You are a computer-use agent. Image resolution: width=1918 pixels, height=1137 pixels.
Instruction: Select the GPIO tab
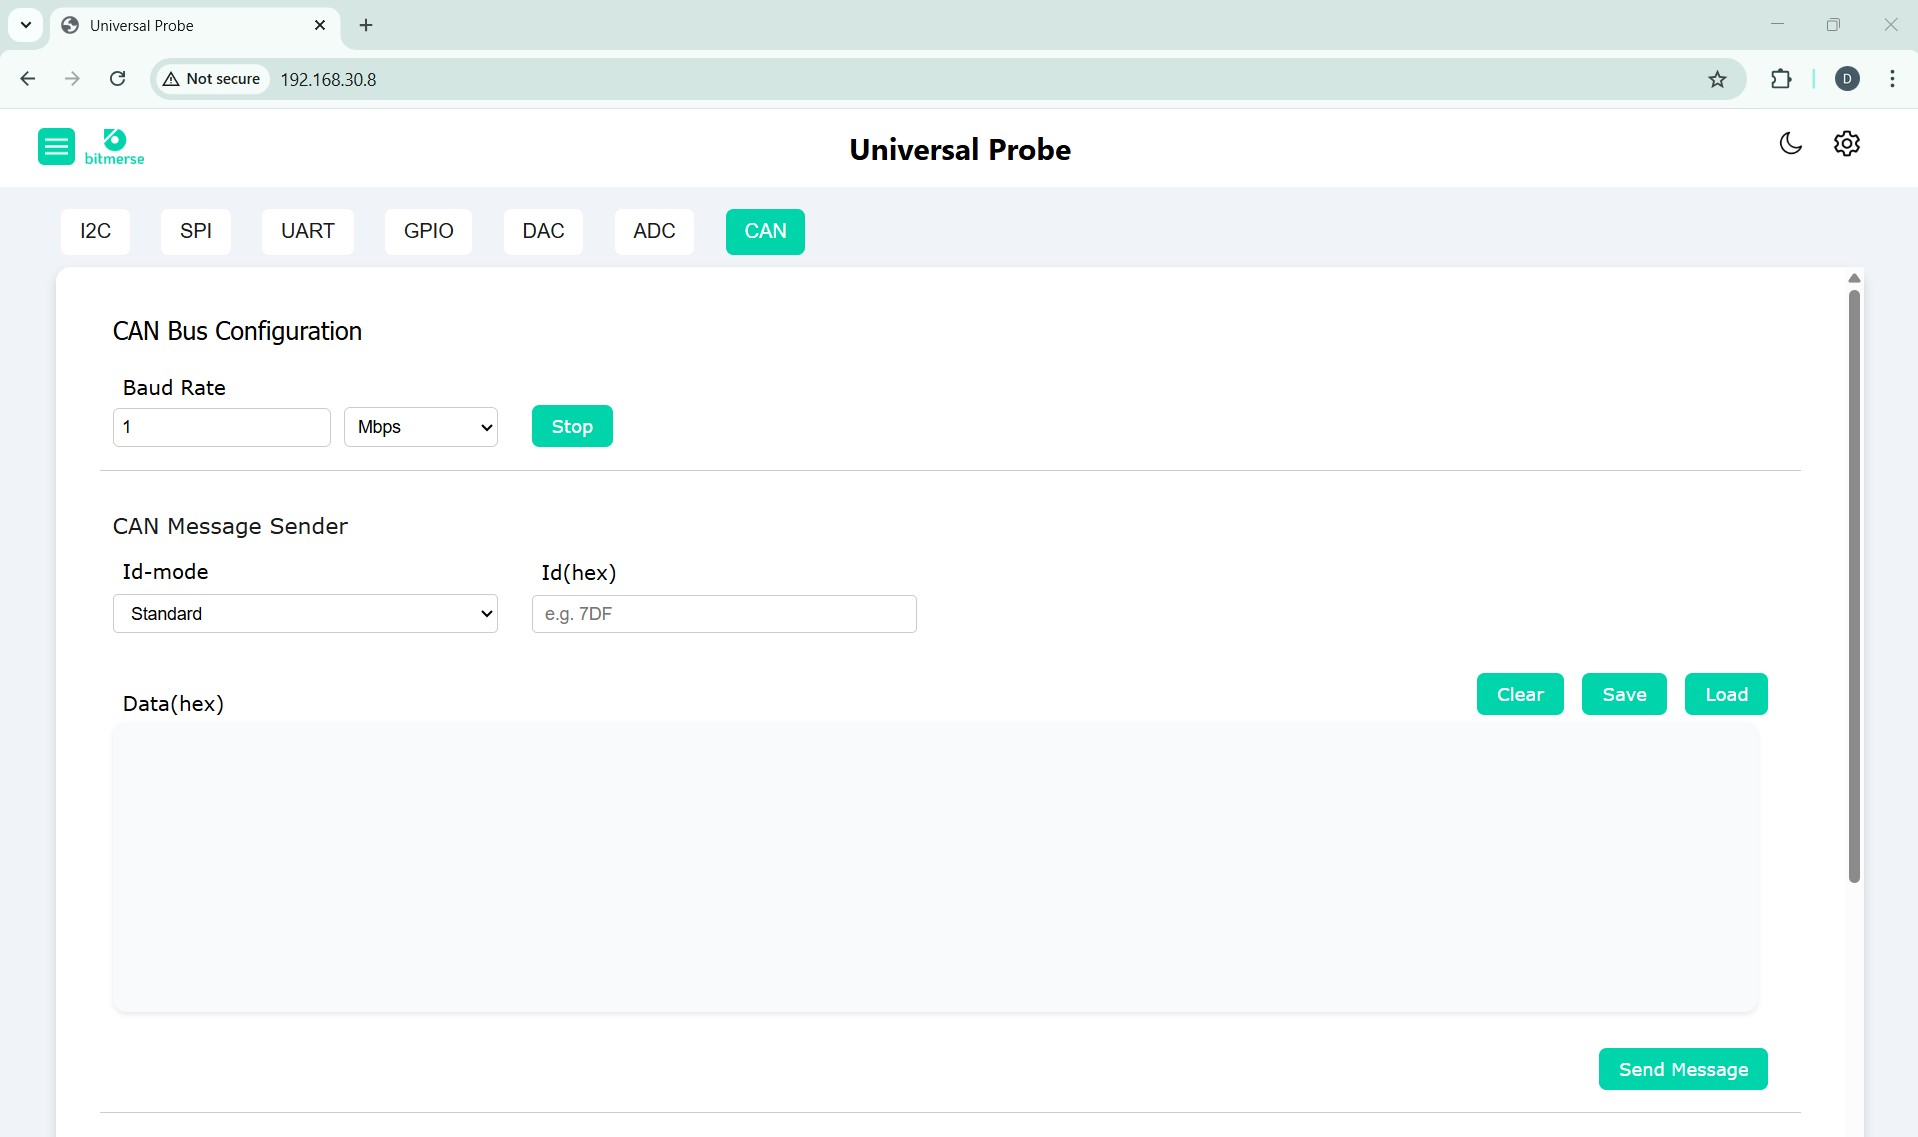pos(428,232)
